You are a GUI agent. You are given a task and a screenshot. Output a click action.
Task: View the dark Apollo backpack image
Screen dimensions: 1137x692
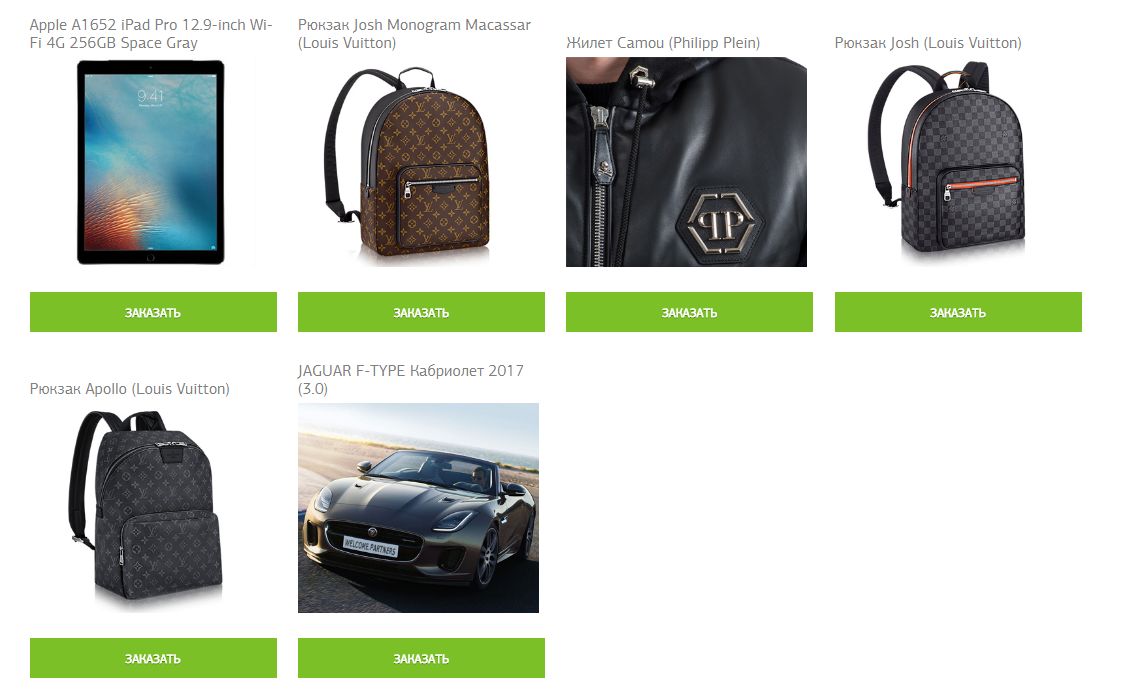pyautogui.click(x=146, y=507)
